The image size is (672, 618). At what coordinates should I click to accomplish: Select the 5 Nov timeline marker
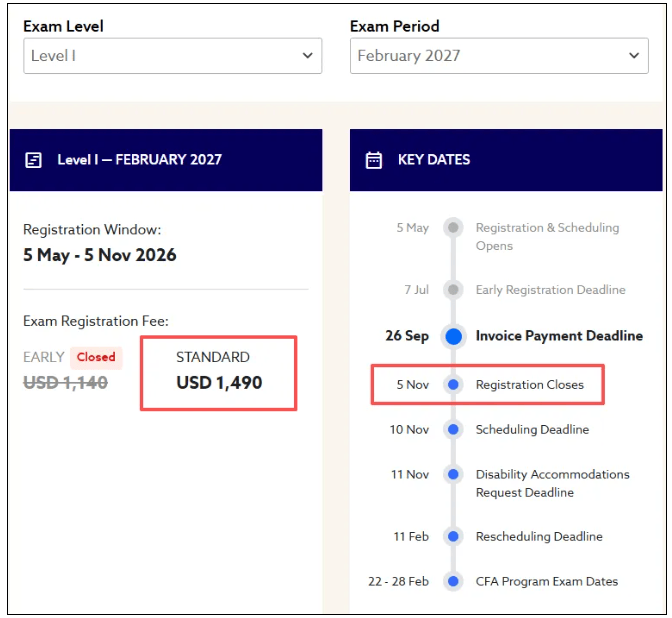(x=453, y=384)
